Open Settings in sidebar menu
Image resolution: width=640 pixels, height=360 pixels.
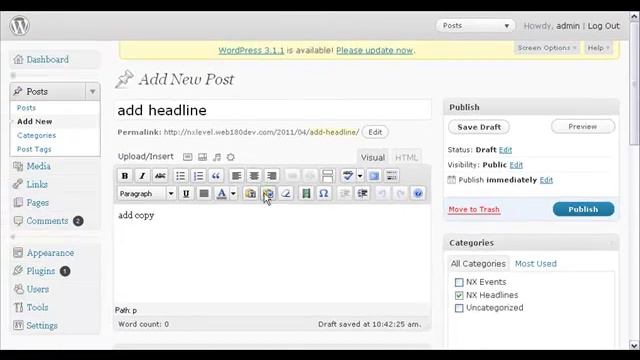[42, 326]
